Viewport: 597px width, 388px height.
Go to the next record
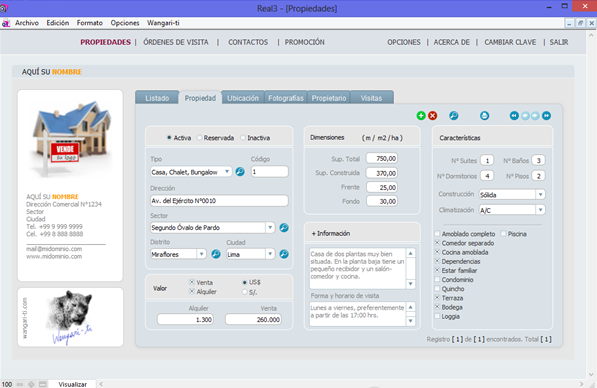point(535,116)
